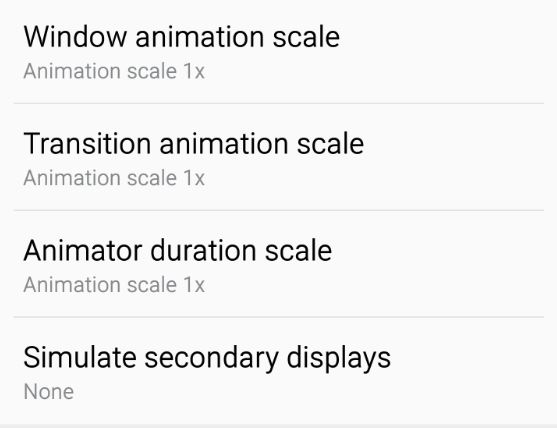The height and width of the screenshot is (428, 557).
Task: Open Animator duration scale setting
Action: (278, 264)
